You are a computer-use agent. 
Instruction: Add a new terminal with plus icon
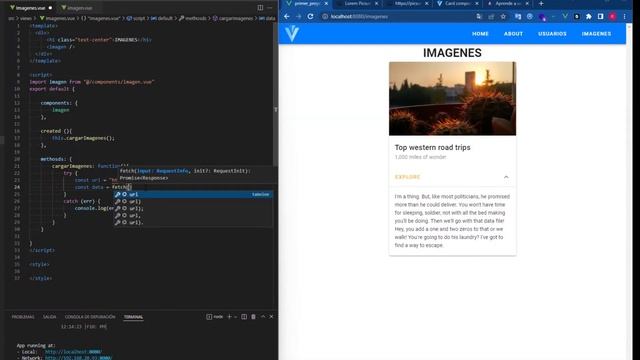[x=229, y=317]
